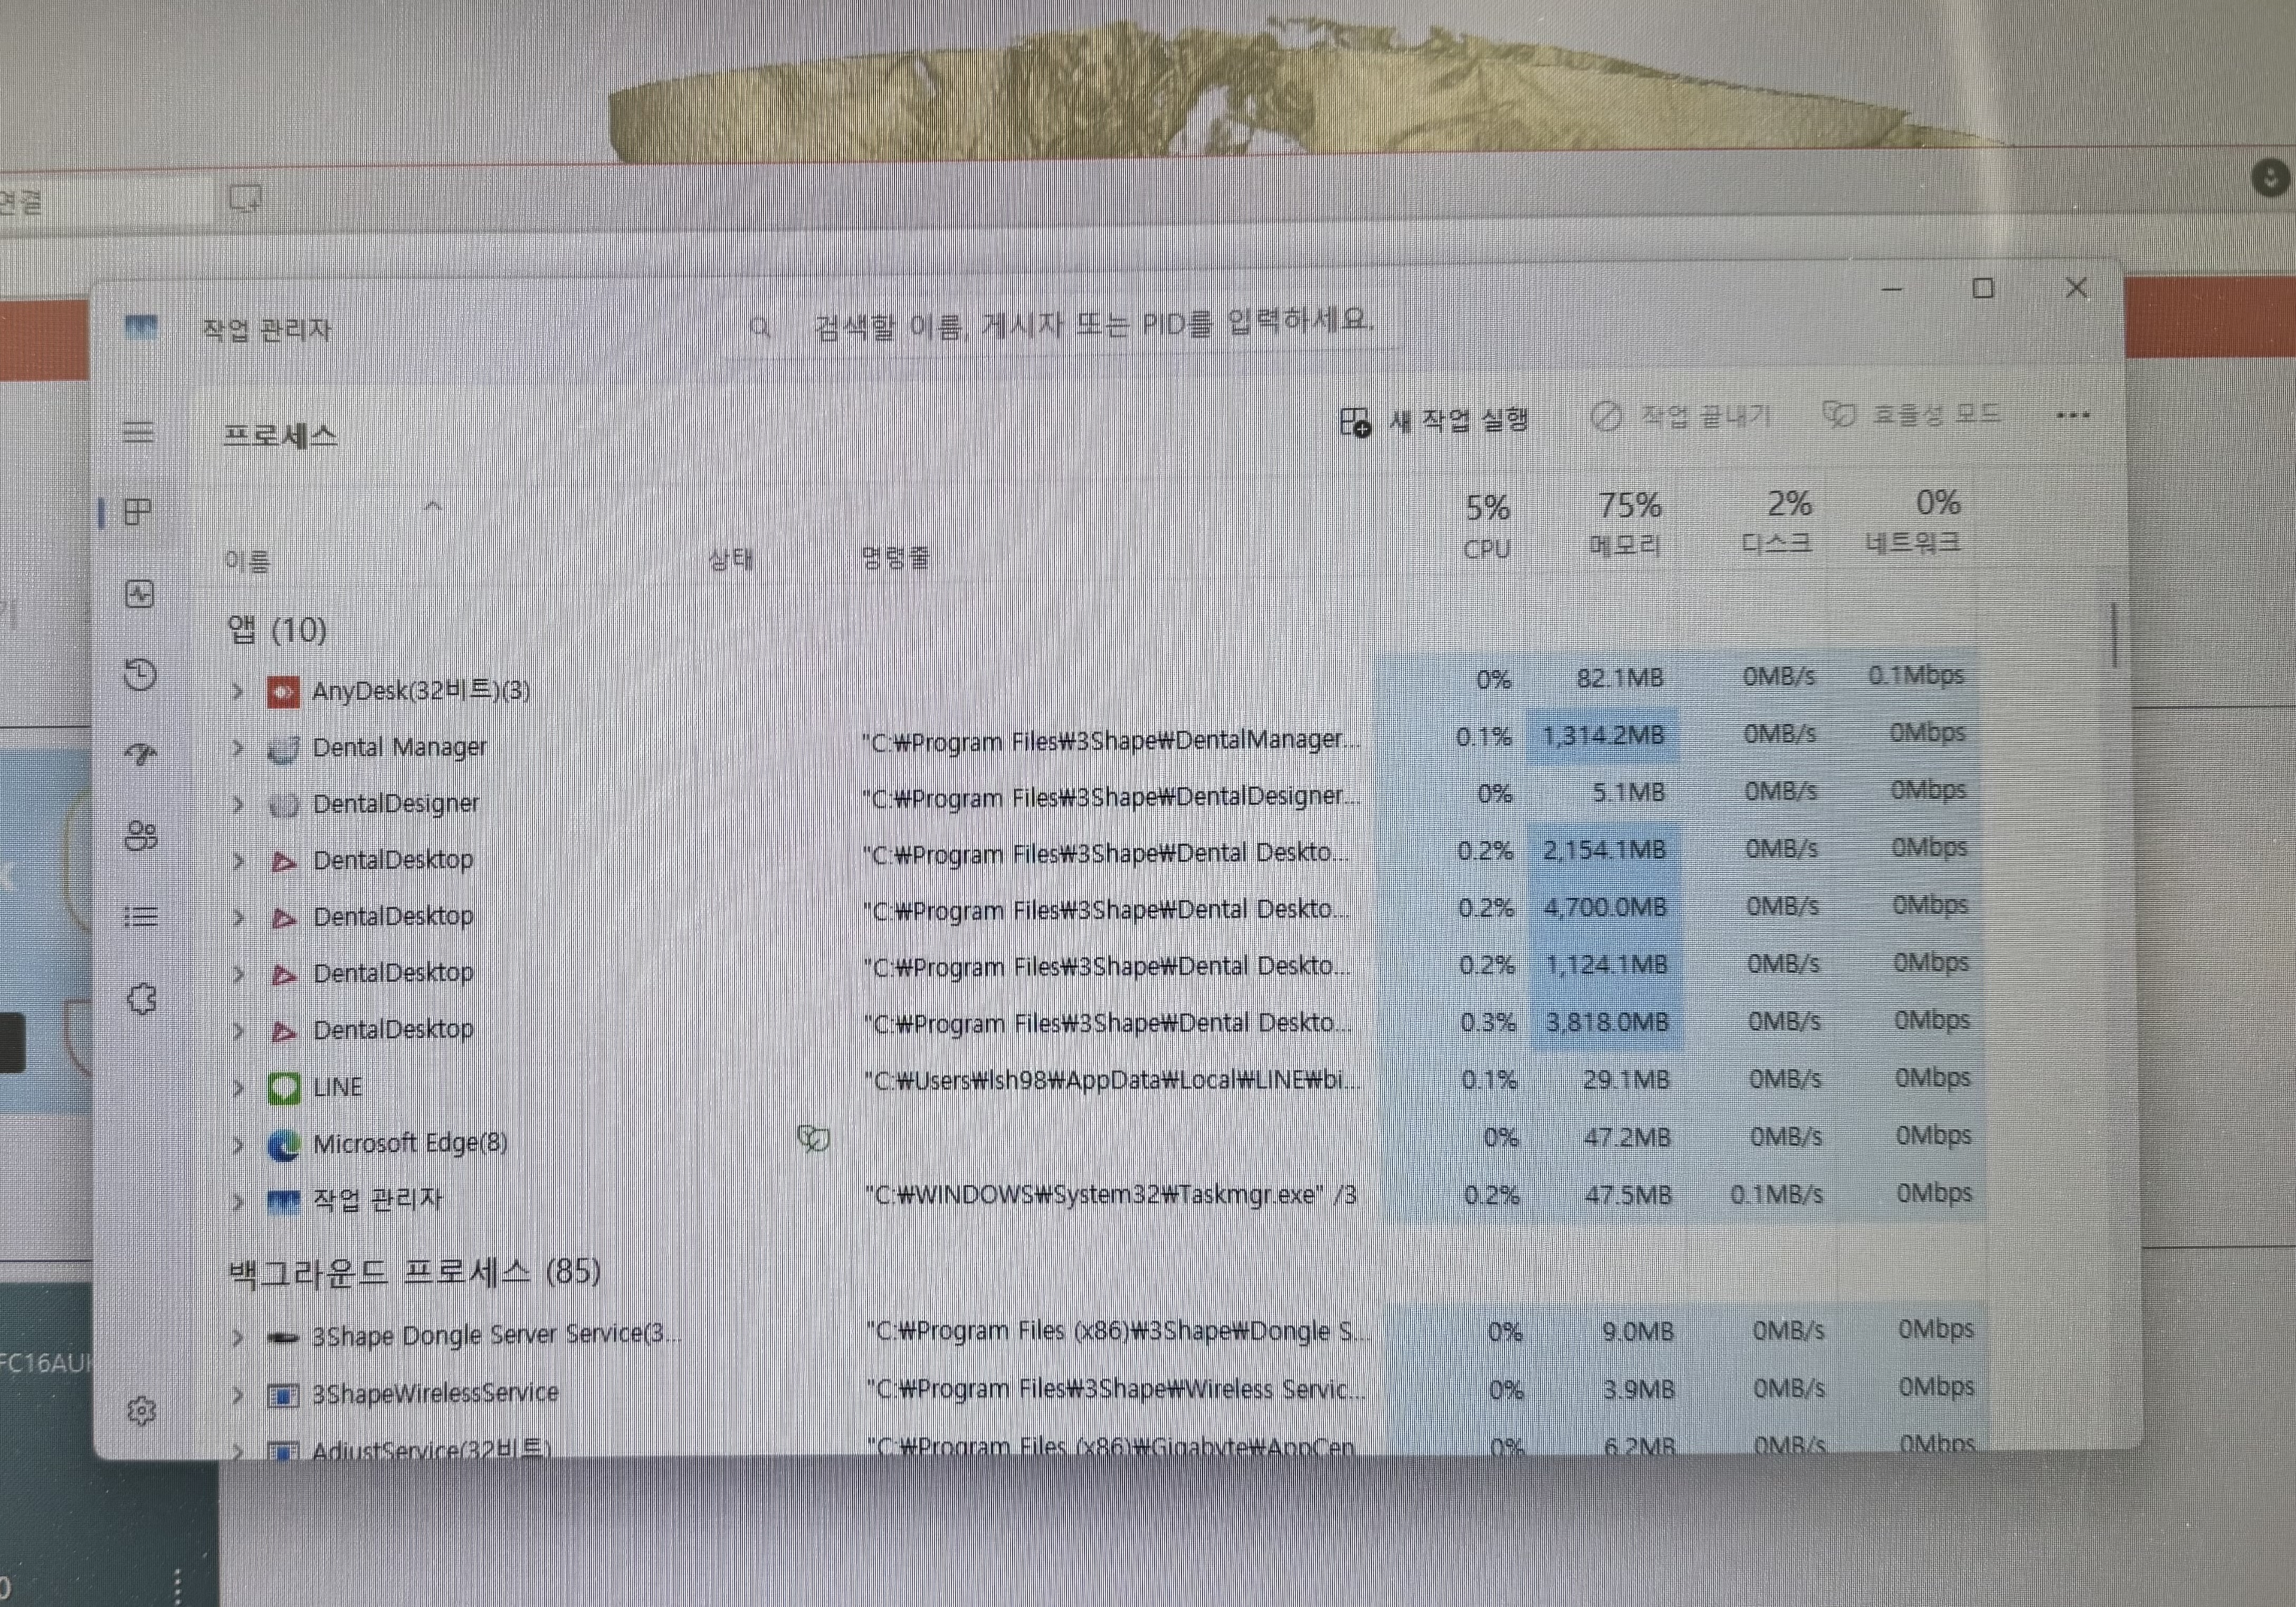Expand the LINE process row

[238, 1087]
